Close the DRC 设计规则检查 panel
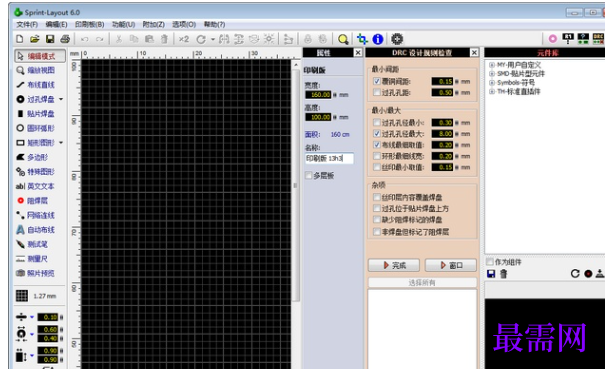 point(474,52)
